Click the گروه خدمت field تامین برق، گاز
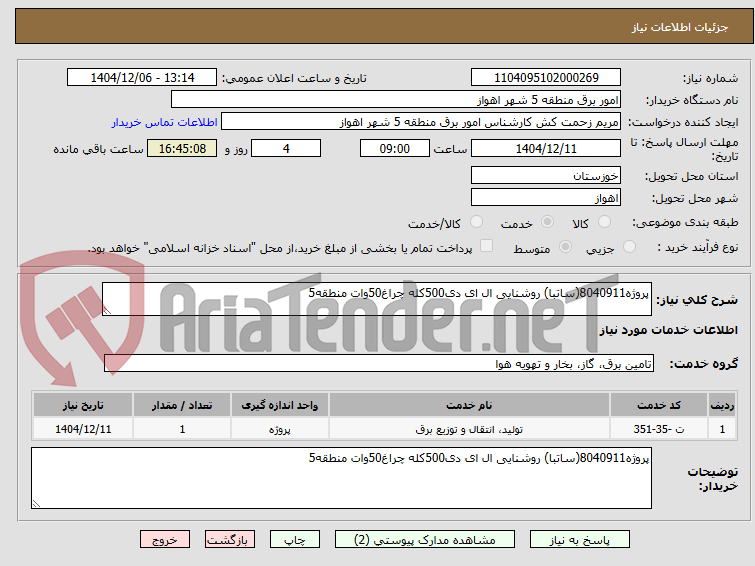This screenshot has height=566, width=755. [379, 364]
